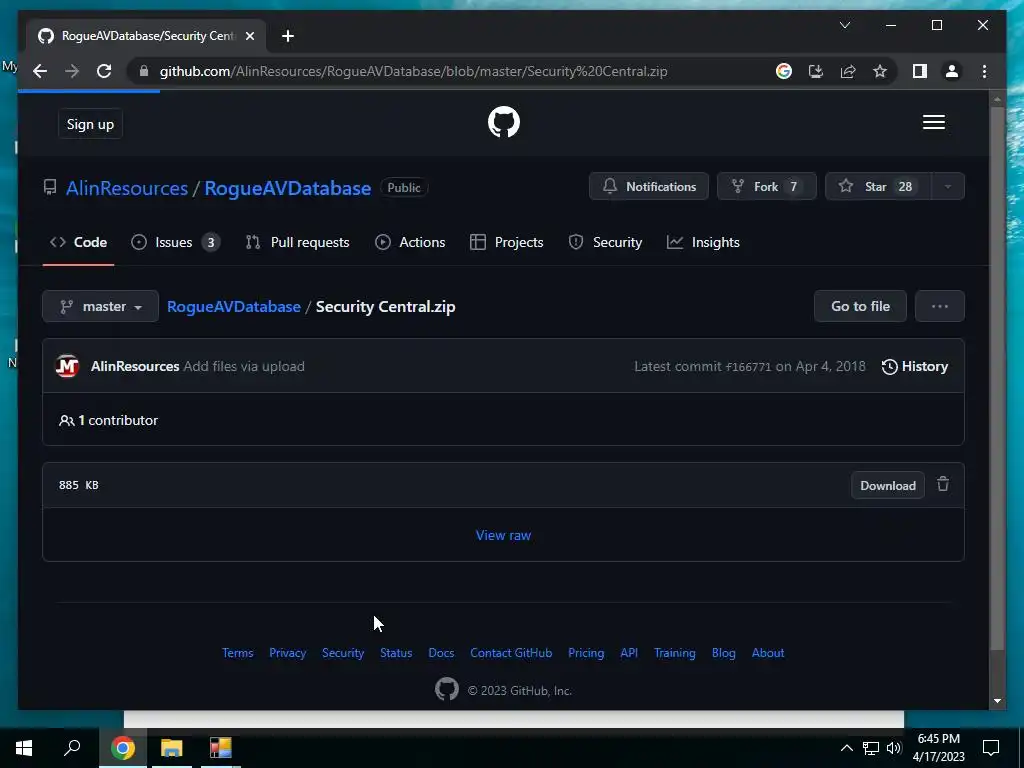
Task: Open the volume control tray icon
Action: click(x=894, y=748)
